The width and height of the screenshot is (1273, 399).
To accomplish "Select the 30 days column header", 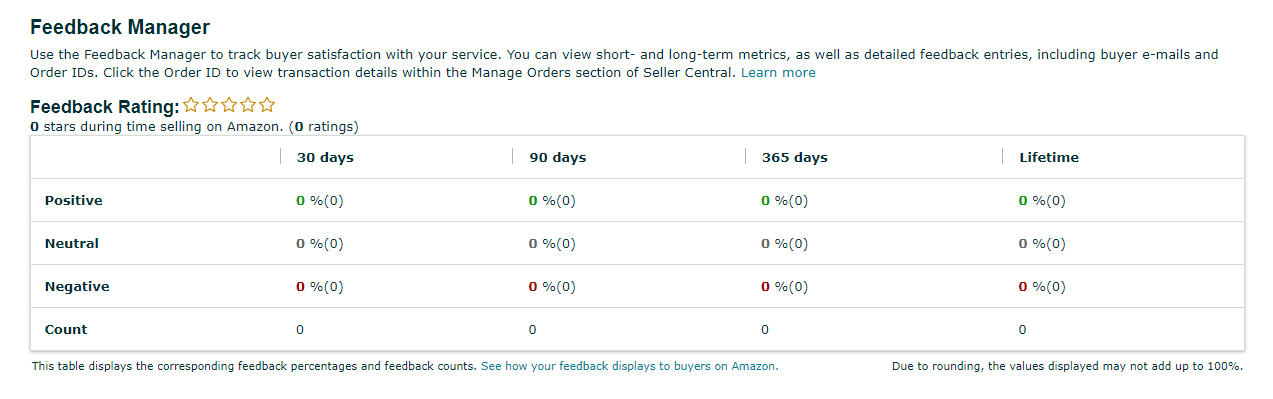I will click(x=325, y=157).
